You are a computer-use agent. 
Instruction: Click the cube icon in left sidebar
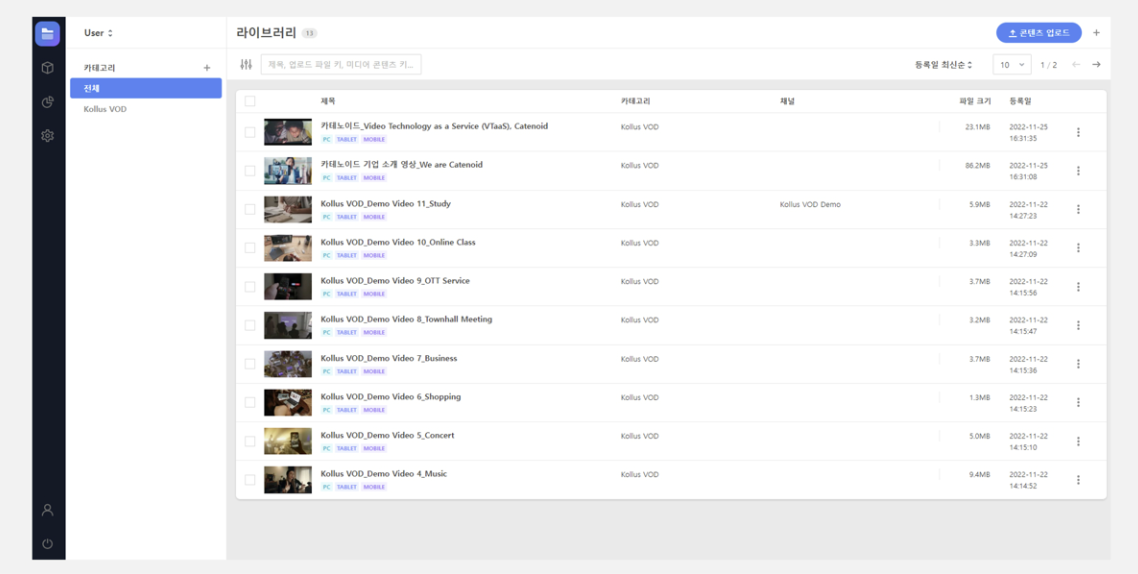pyautogui.click(x=47, y=68)
